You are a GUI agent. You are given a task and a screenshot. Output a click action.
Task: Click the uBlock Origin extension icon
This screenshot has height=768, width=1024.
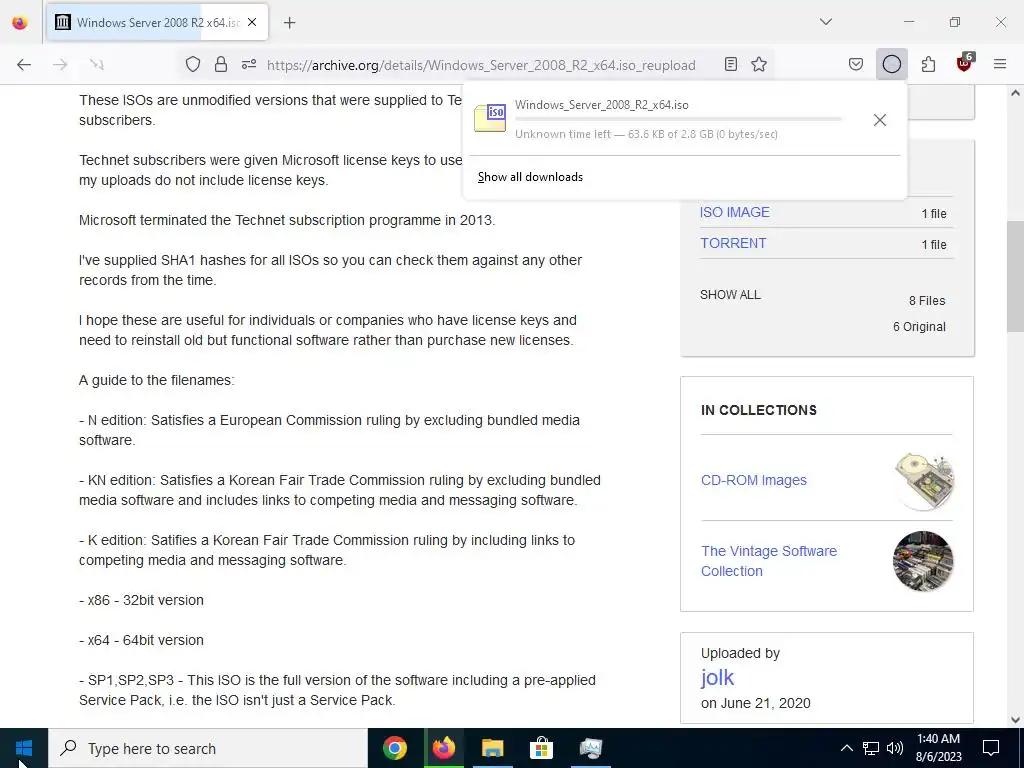coord(965,63)
